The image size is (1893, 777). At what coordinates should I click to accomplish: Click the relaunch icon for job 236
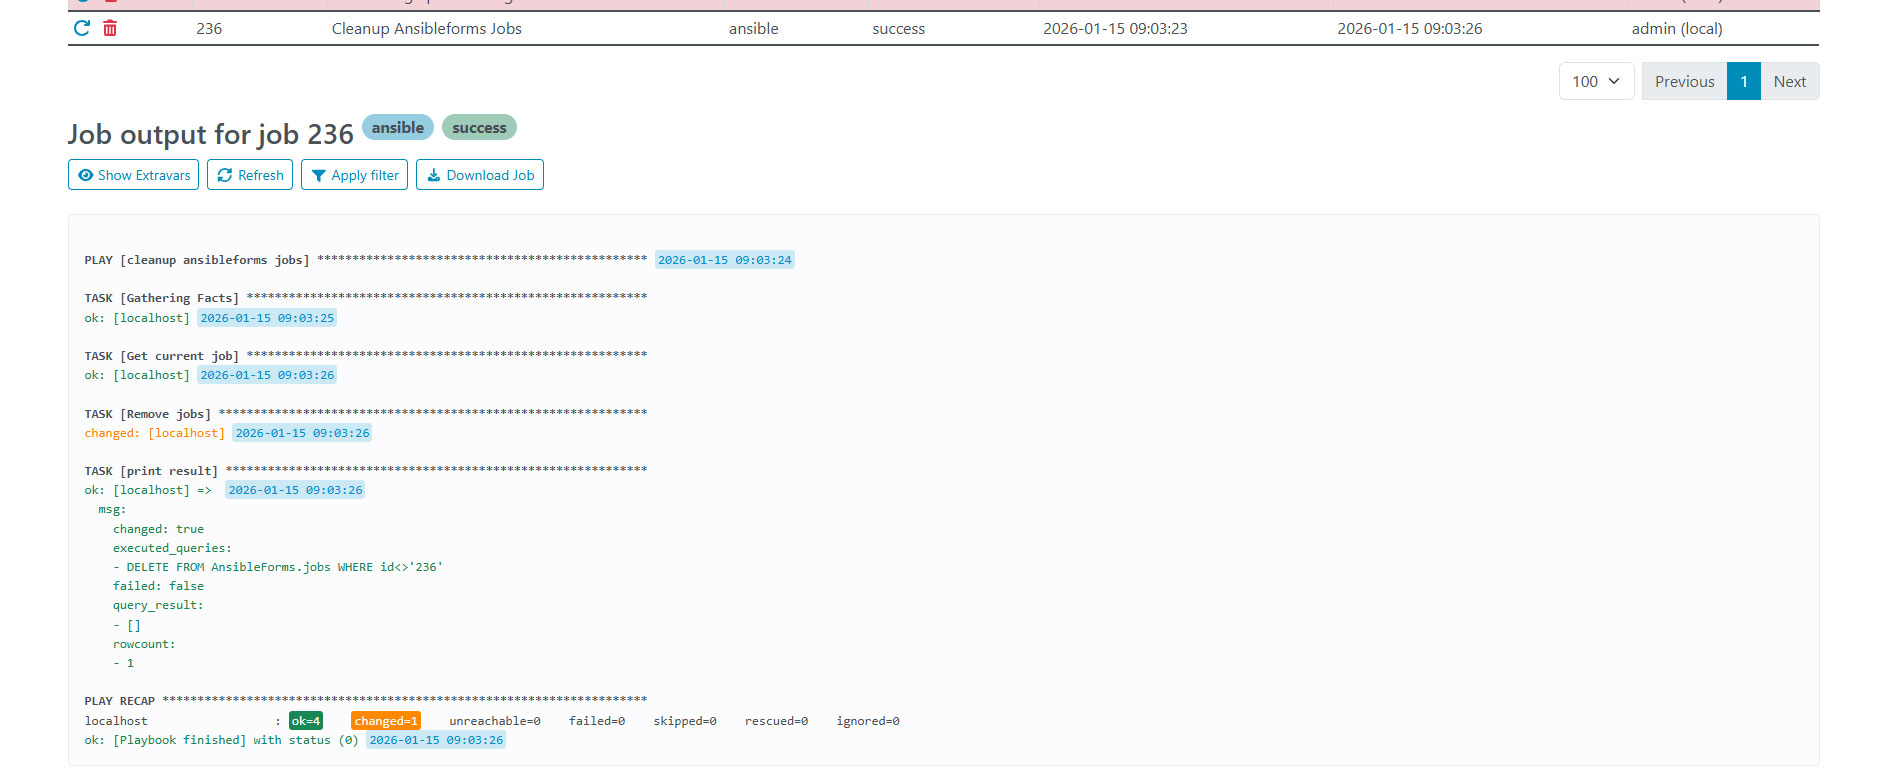click(82, 28)
